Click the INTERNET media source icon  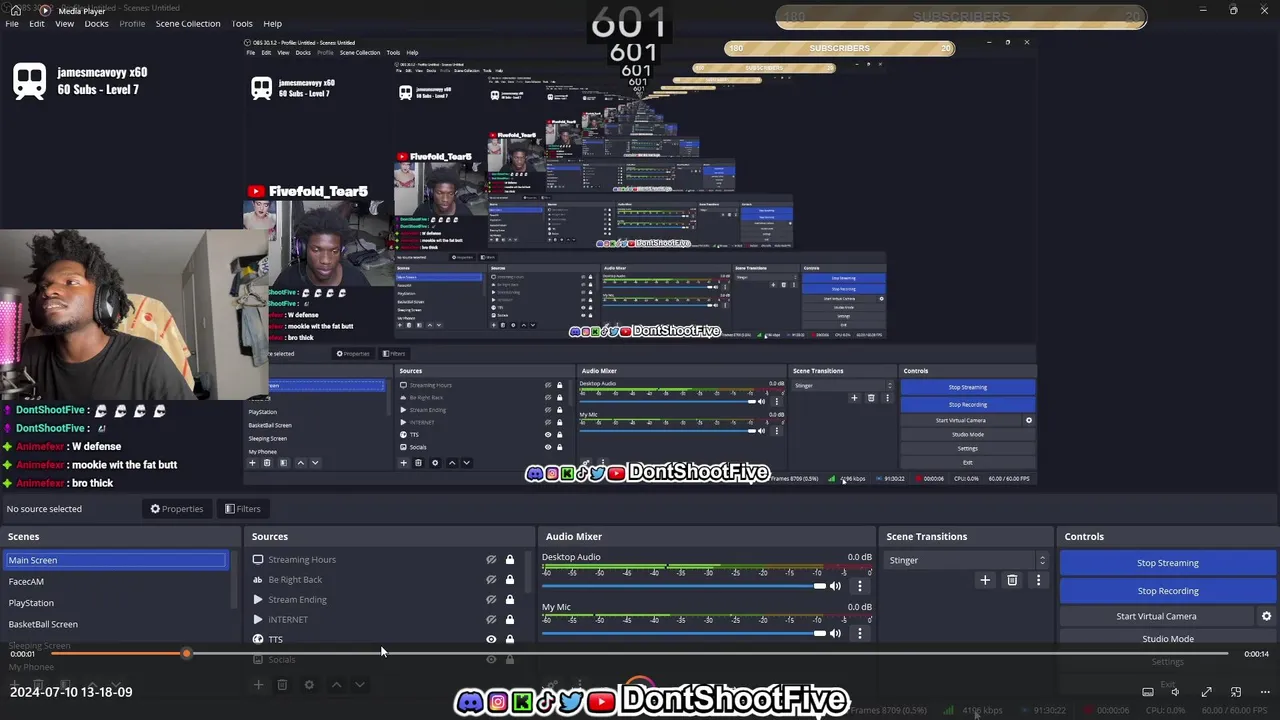pyautogui.click(x=258, y=619)
